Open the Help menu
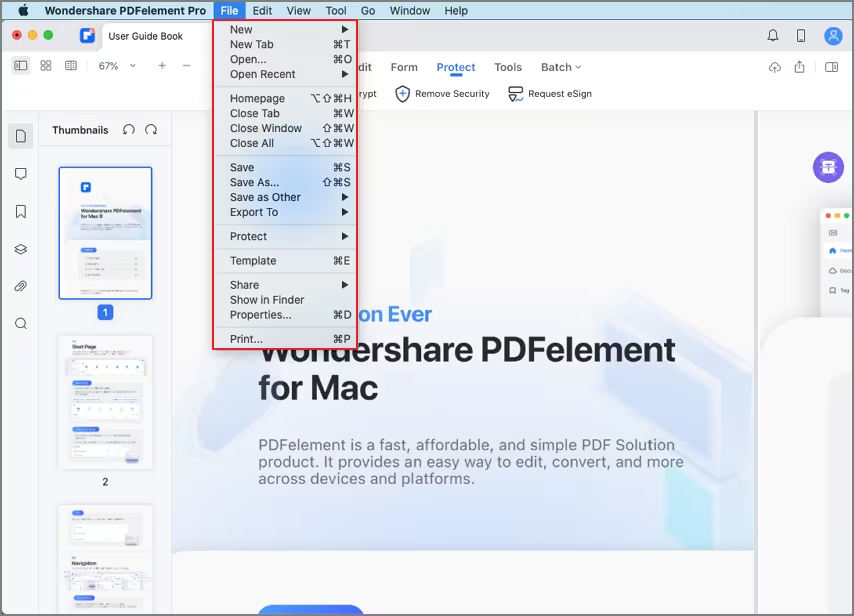Screen dimensions: 854x616 tap(456, 10)
